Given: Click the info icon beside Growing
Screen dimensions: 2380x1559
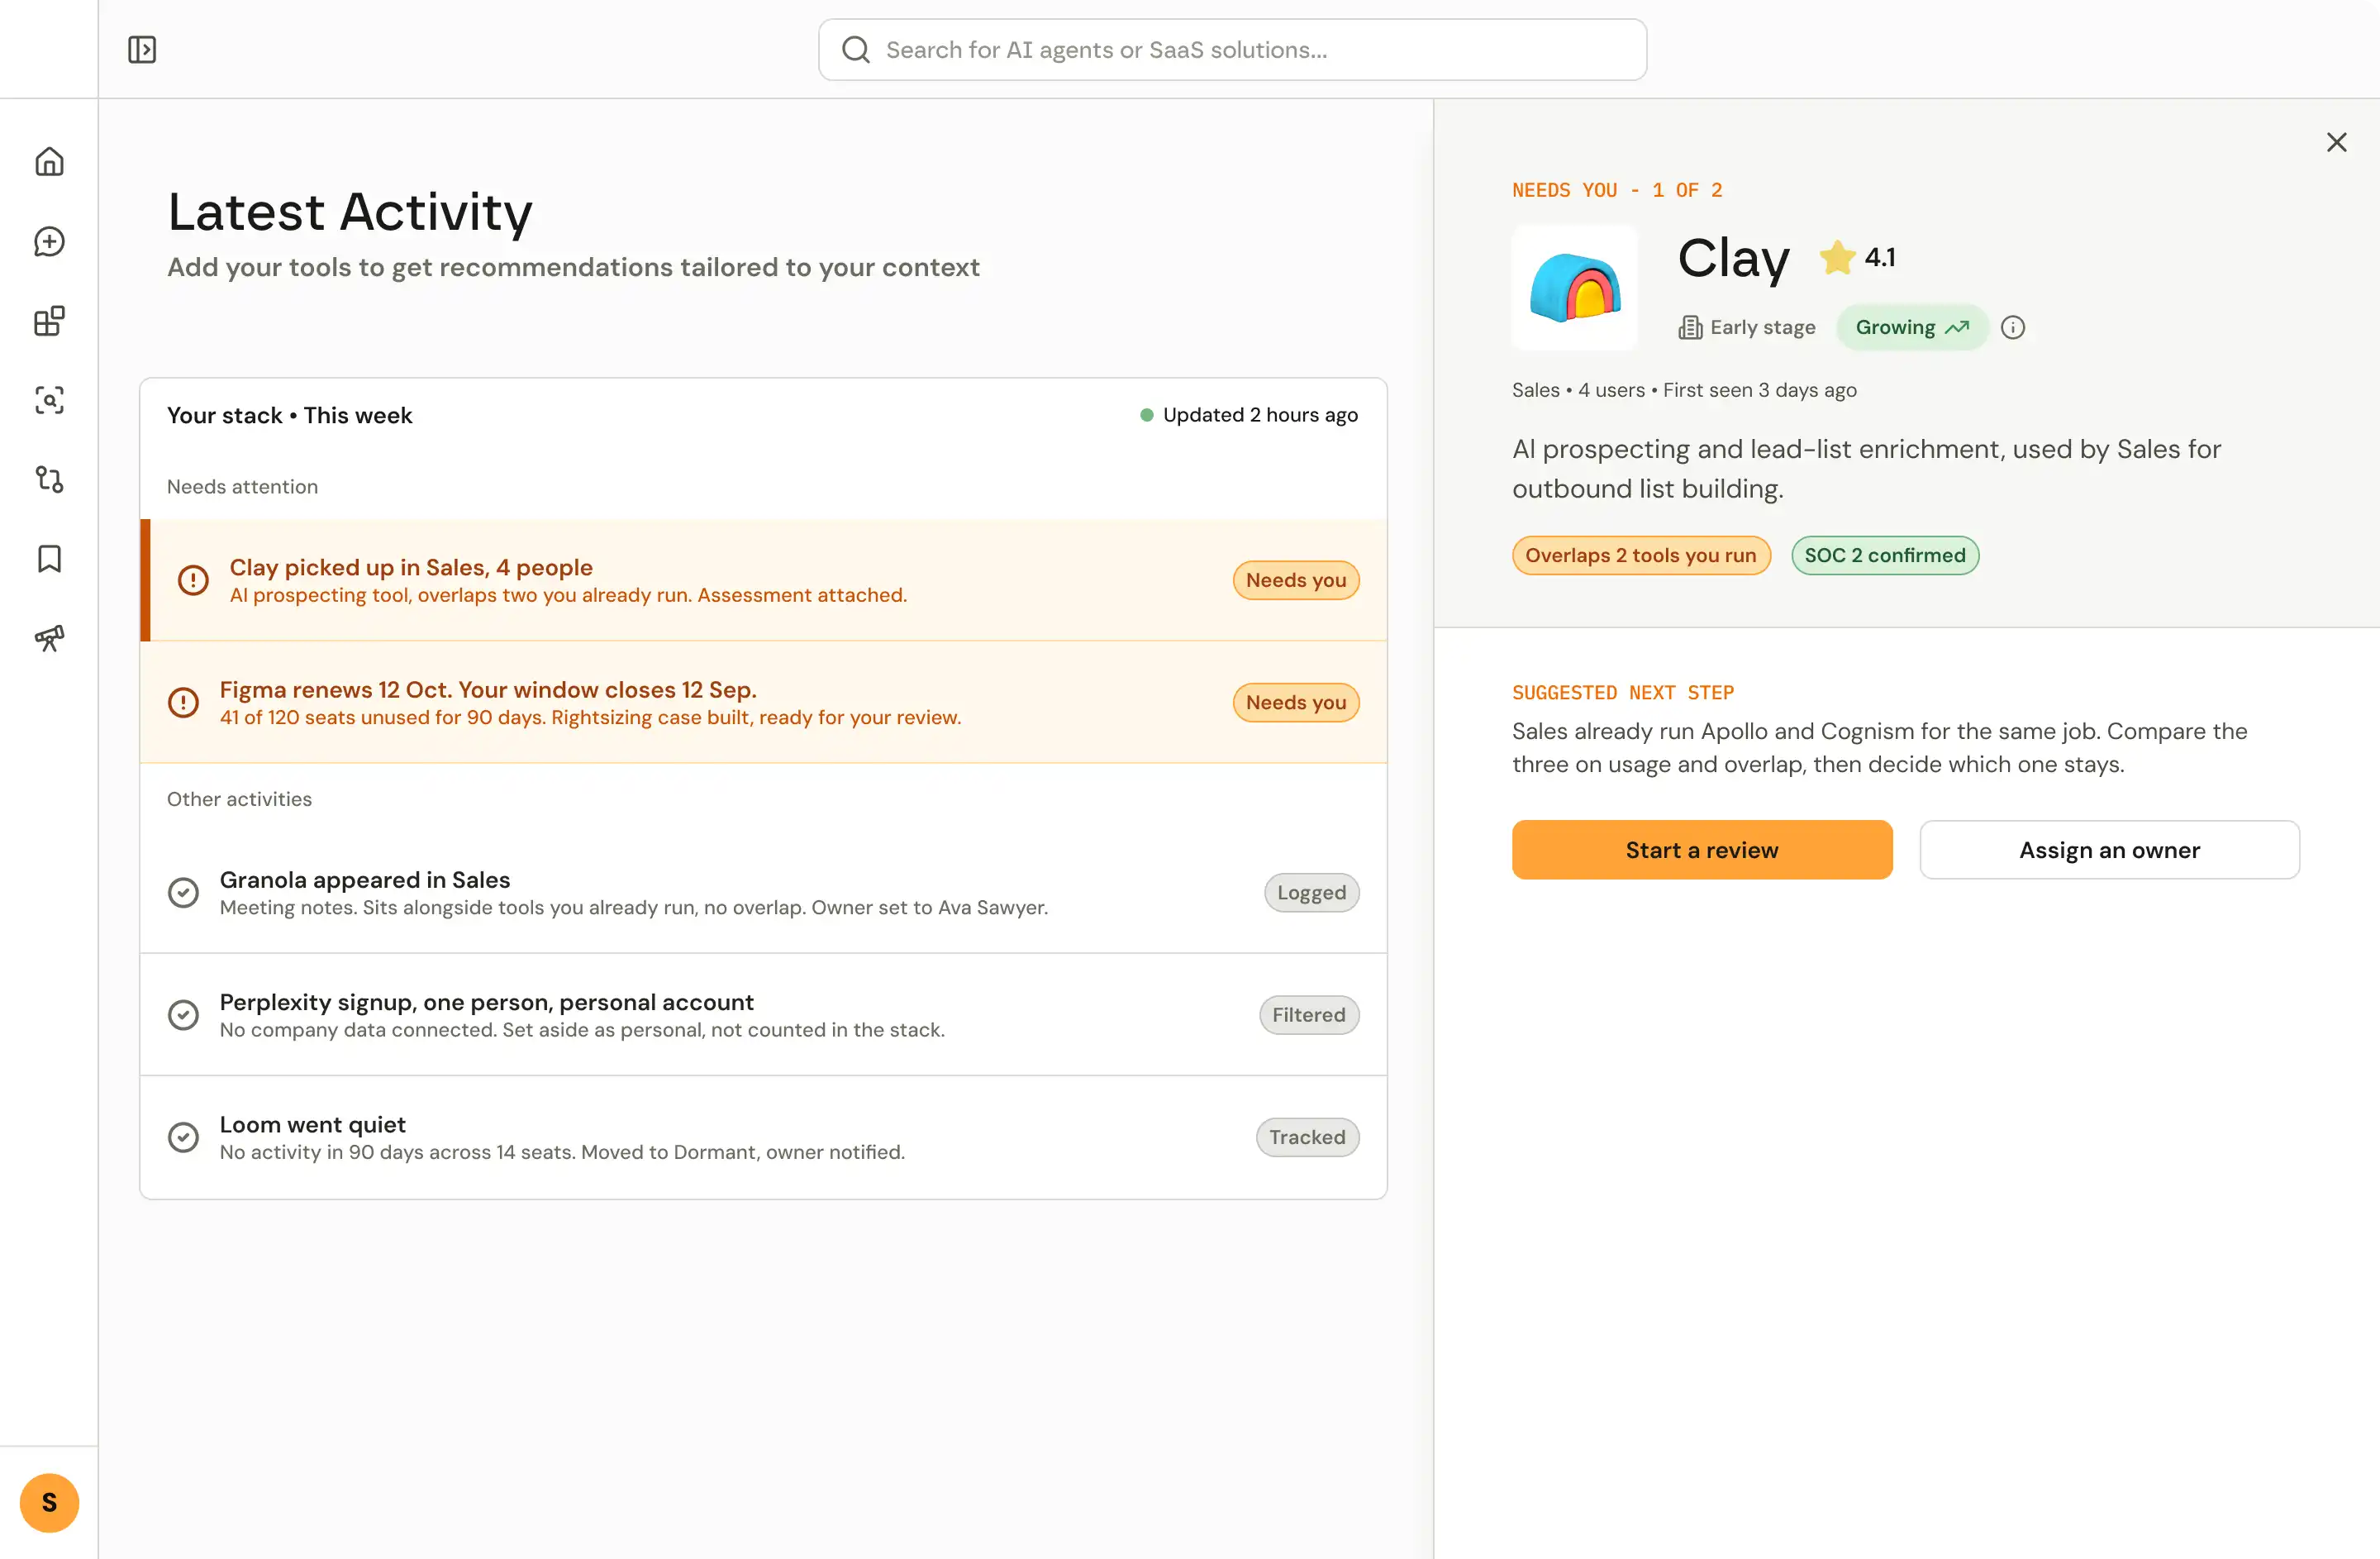Looking at the screenshot, I should pyautogui.click(x=2013, y=327).
